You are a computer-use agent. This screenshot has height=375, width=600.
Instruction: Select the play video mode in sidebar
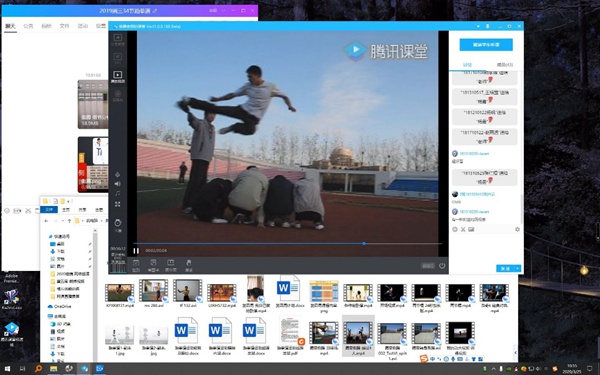tap(117, 76)
